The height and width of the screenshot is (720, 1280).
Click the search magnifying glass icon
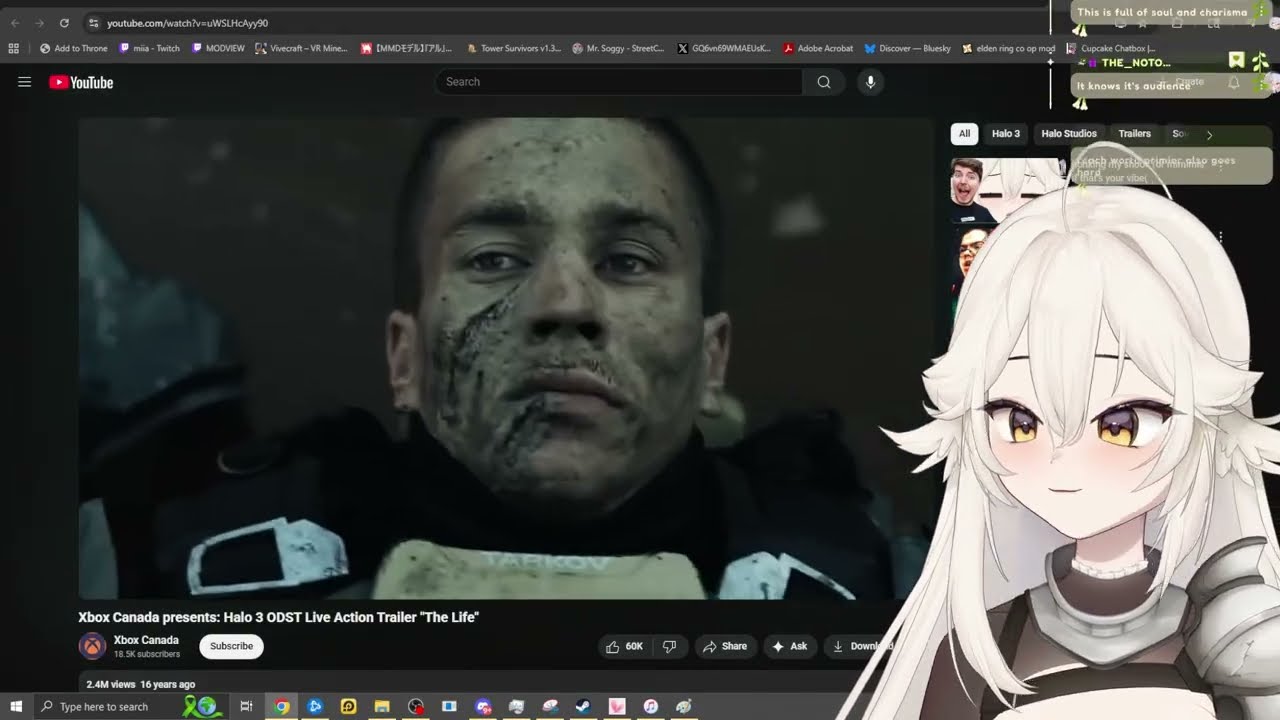823,82
